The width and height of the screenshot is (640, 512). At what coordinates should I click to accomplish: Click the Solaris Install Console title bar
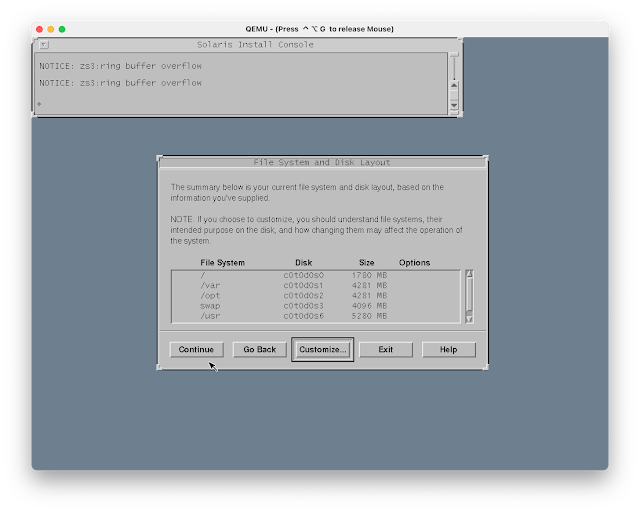tap(255, 45)
